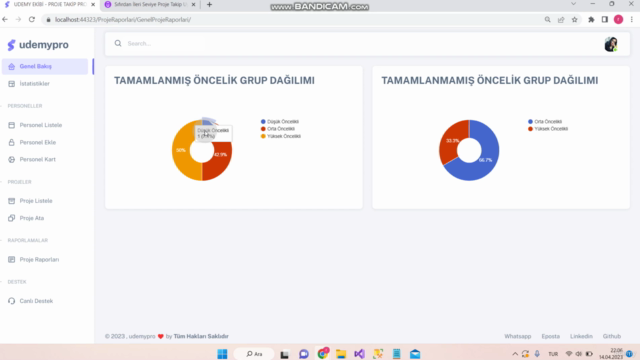This screenshot has height=360, width=640.
Task: Click Yüksek Öncelikli legend in right chart
Action: point(548,129)
